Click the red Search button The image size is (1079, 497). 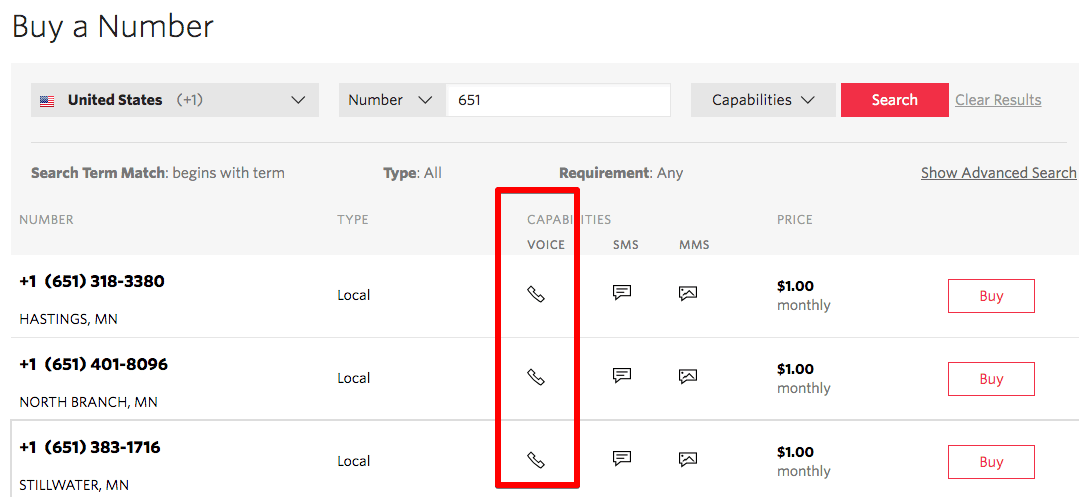[x=894, y=100]
